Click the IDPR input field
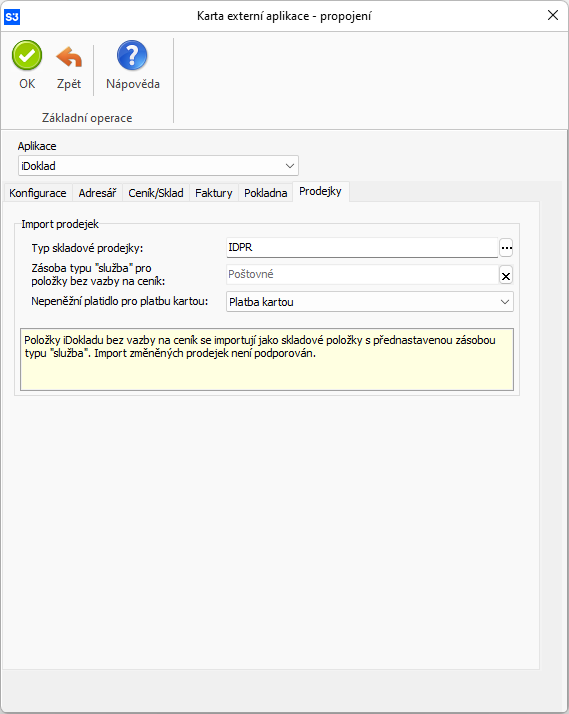 362,248
